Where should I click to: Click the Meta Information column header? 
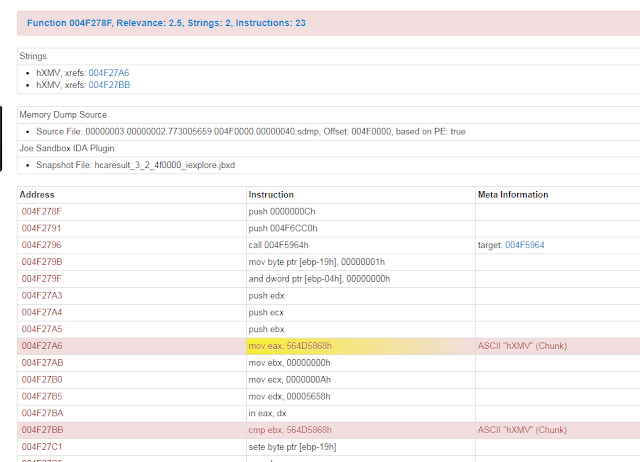513,195
